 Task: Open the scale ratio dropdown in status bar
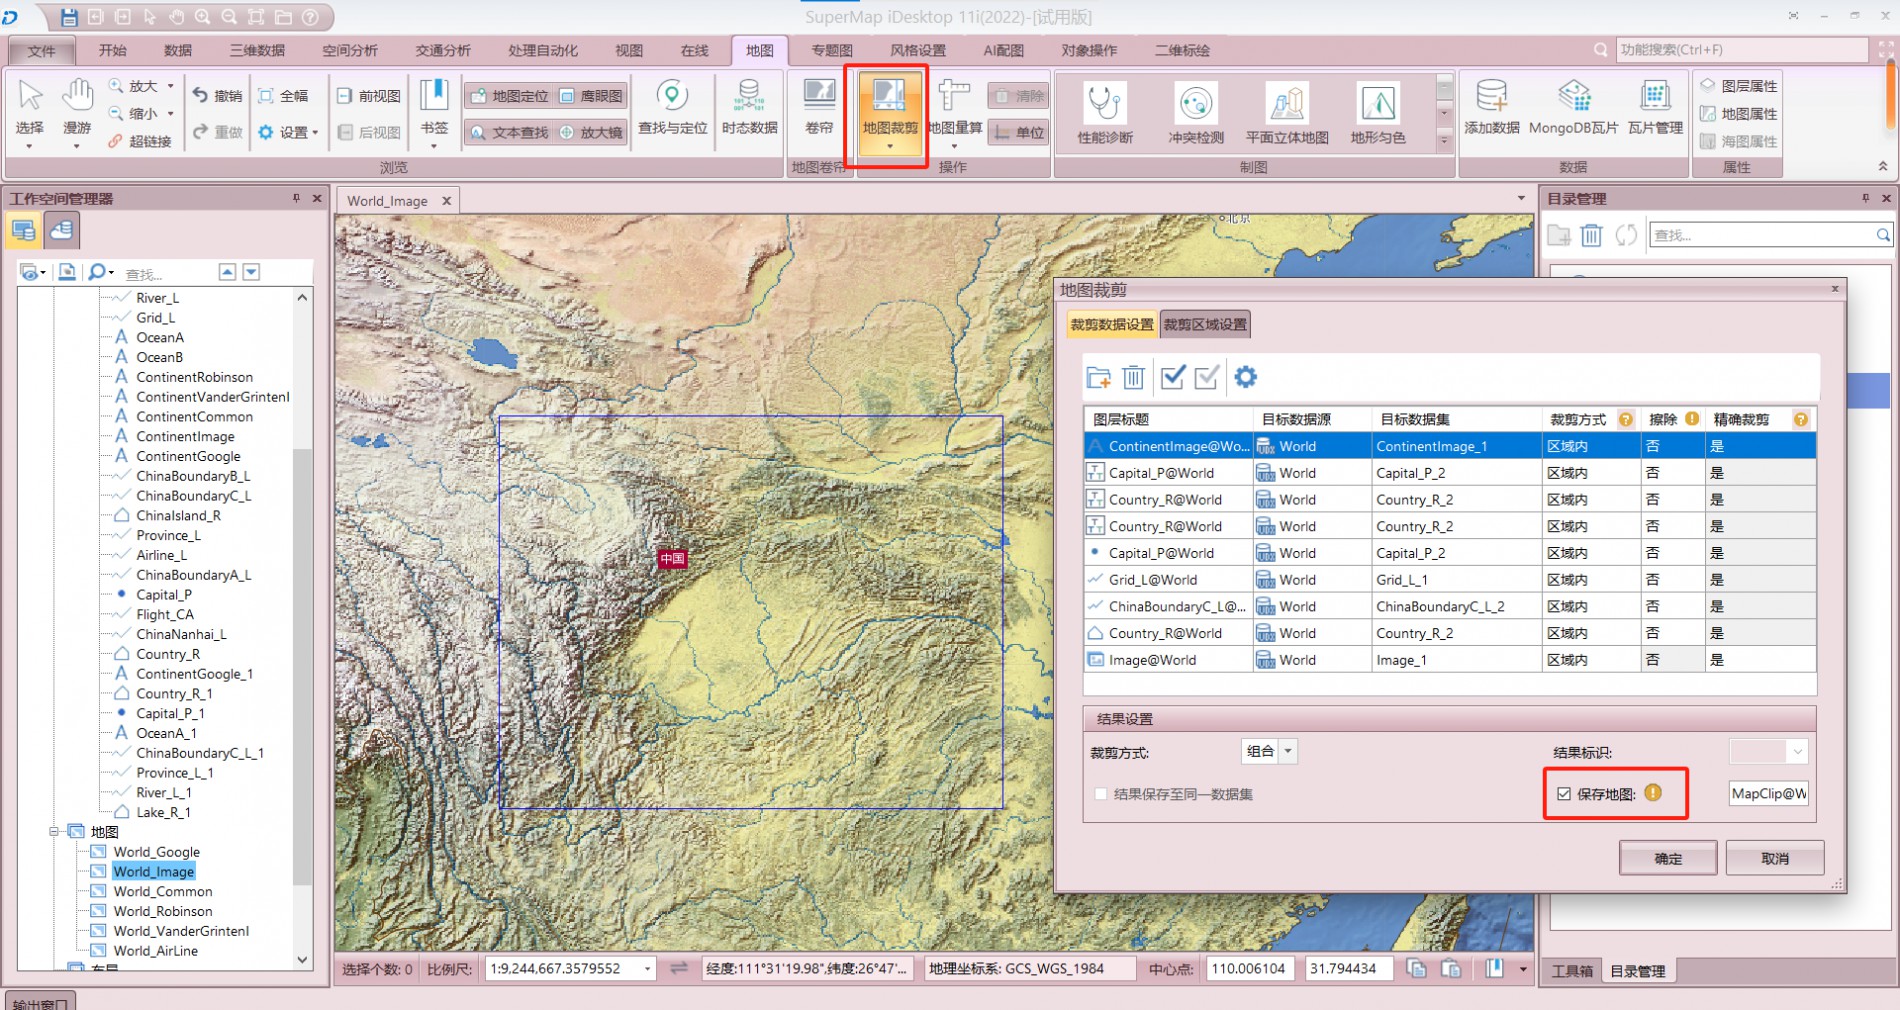tap(648, 968)
